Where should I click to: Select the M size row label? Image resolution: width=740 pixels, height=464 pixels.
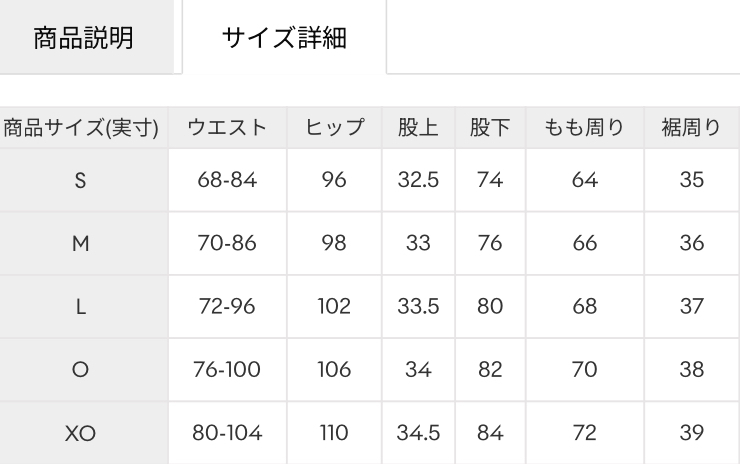coord(81,244)
